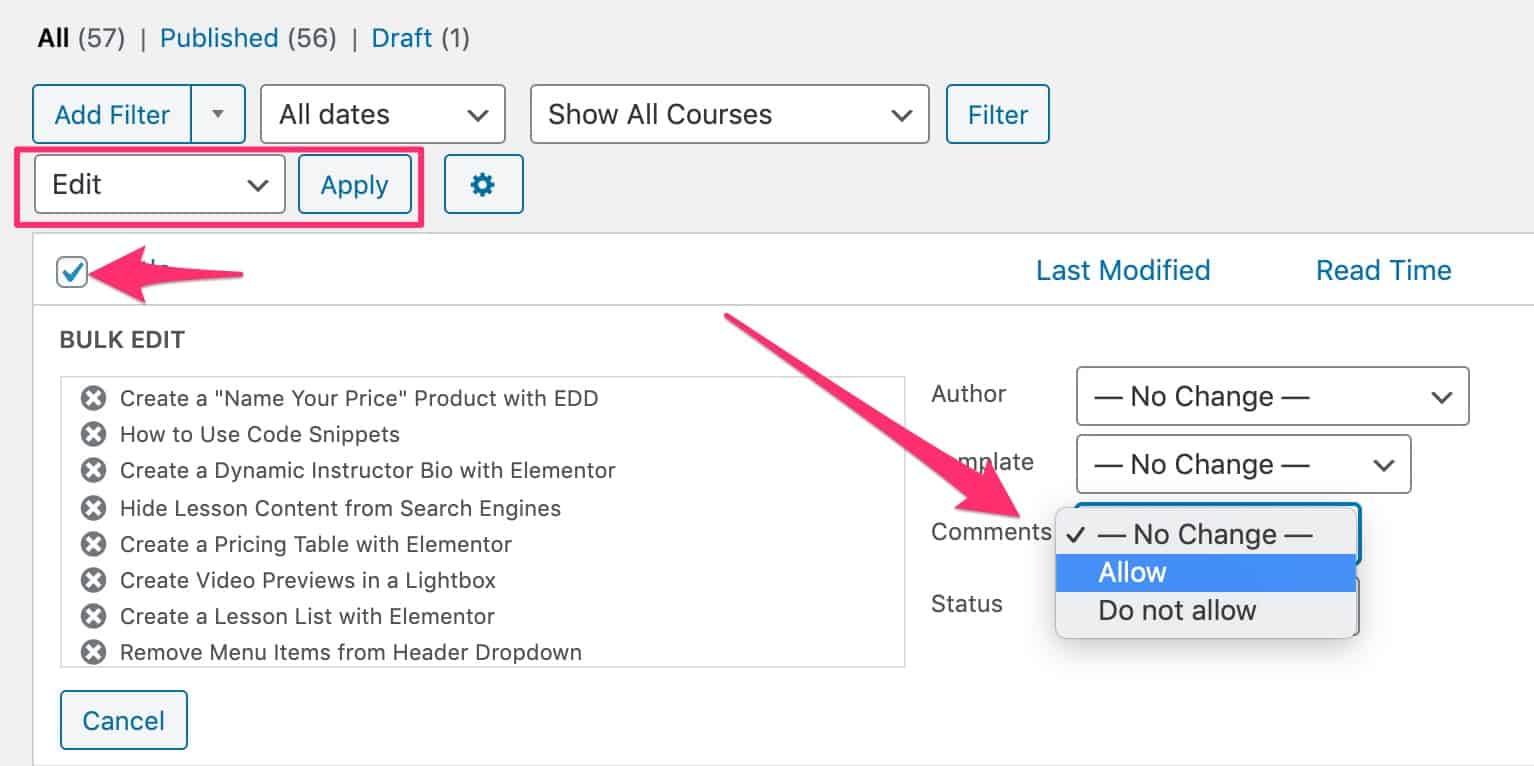Remove "Create a Pricing Table with Elementor" item
Screen dimensions: 1534x766
tap(92, 544)
